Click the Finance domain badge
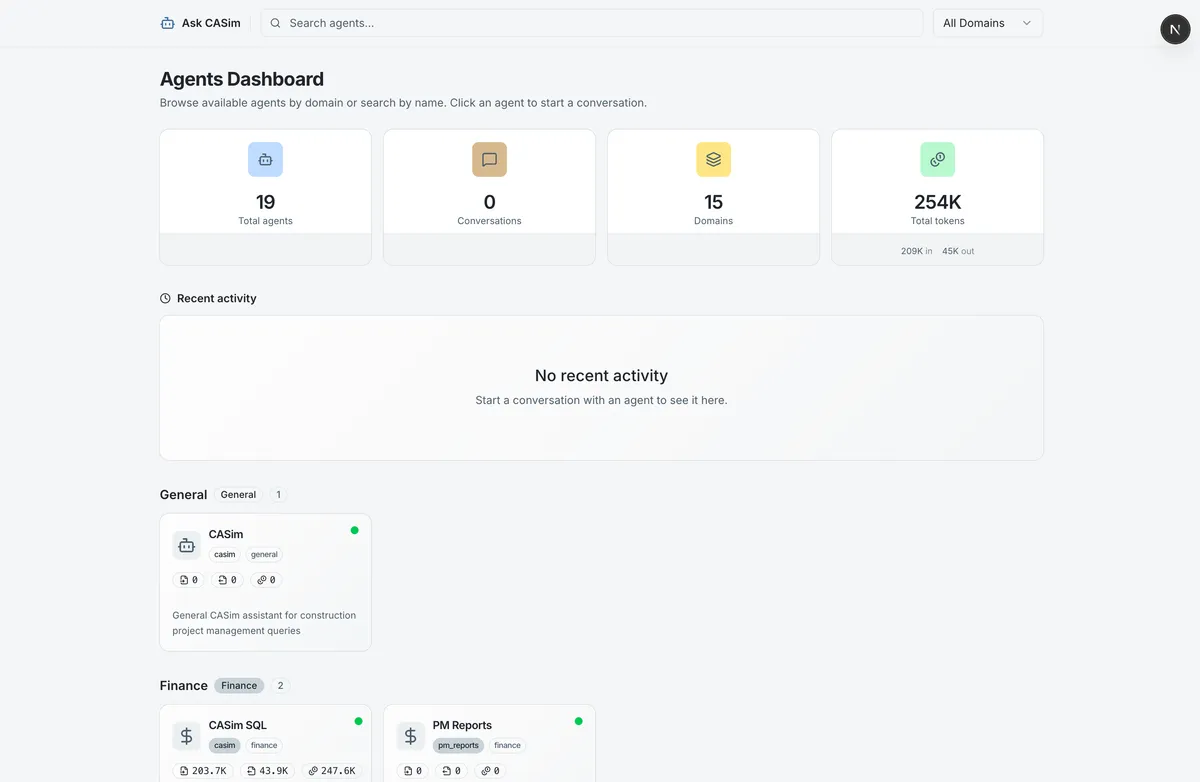This screenshot has height=782, width=1200. 239,686
